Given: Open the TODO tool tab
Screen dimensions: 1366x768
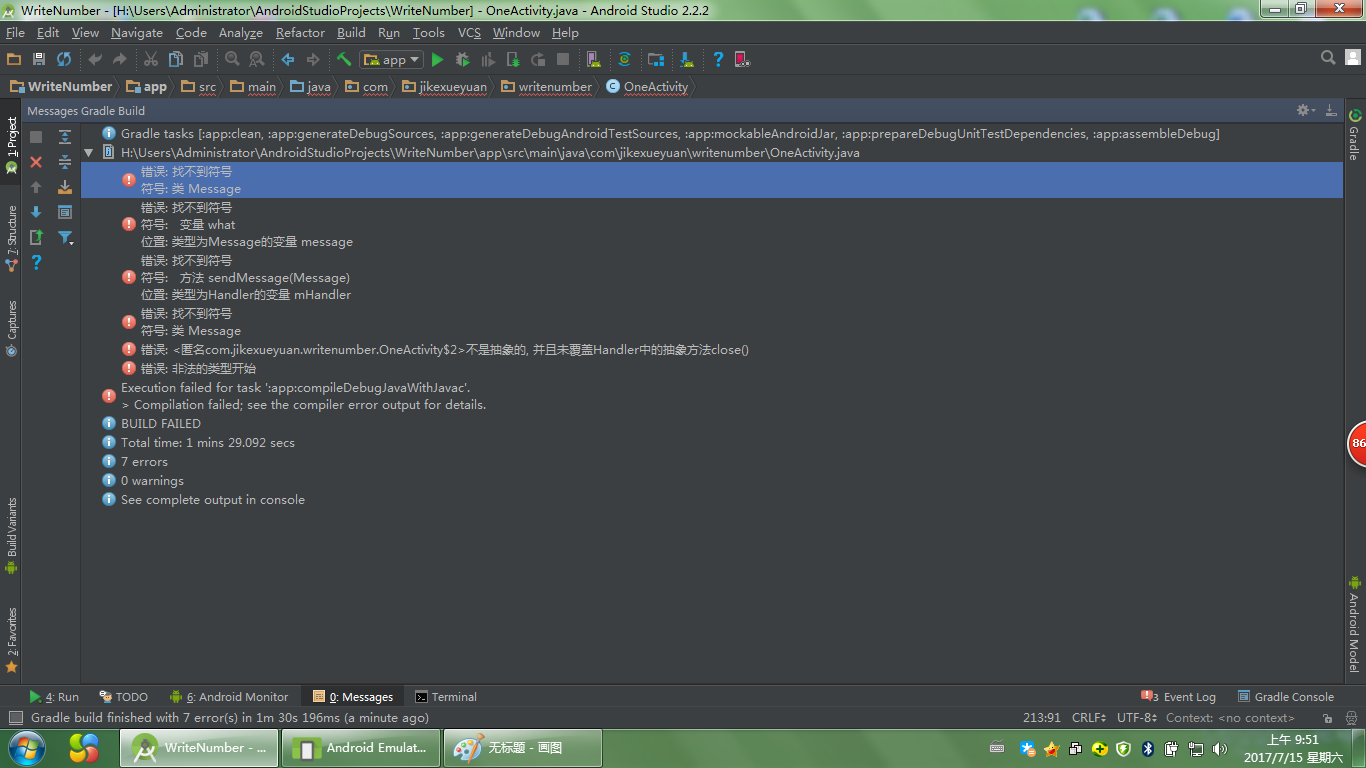Looking at the screenshot, I should tap(123, 697).
